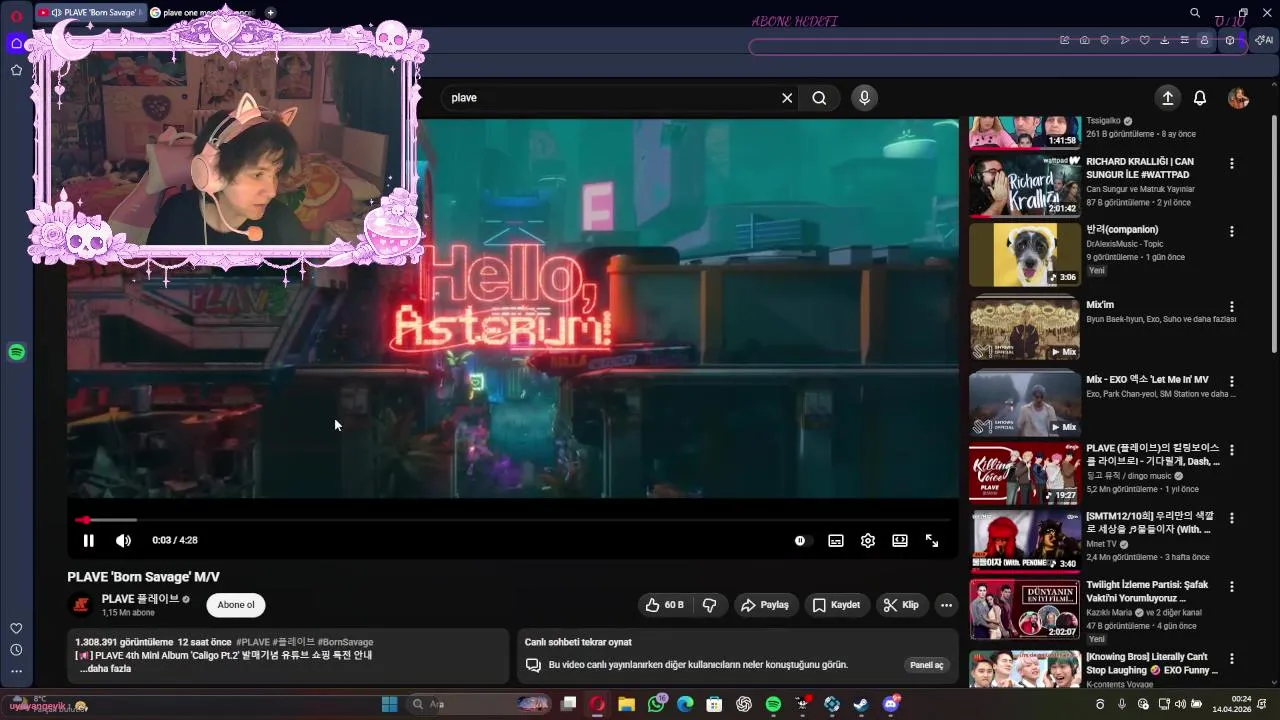Viewport: 1280px width, 720px height.
Task: Open 'Twilight İzleme Partisi' video title
Action: click(1147, 591)
